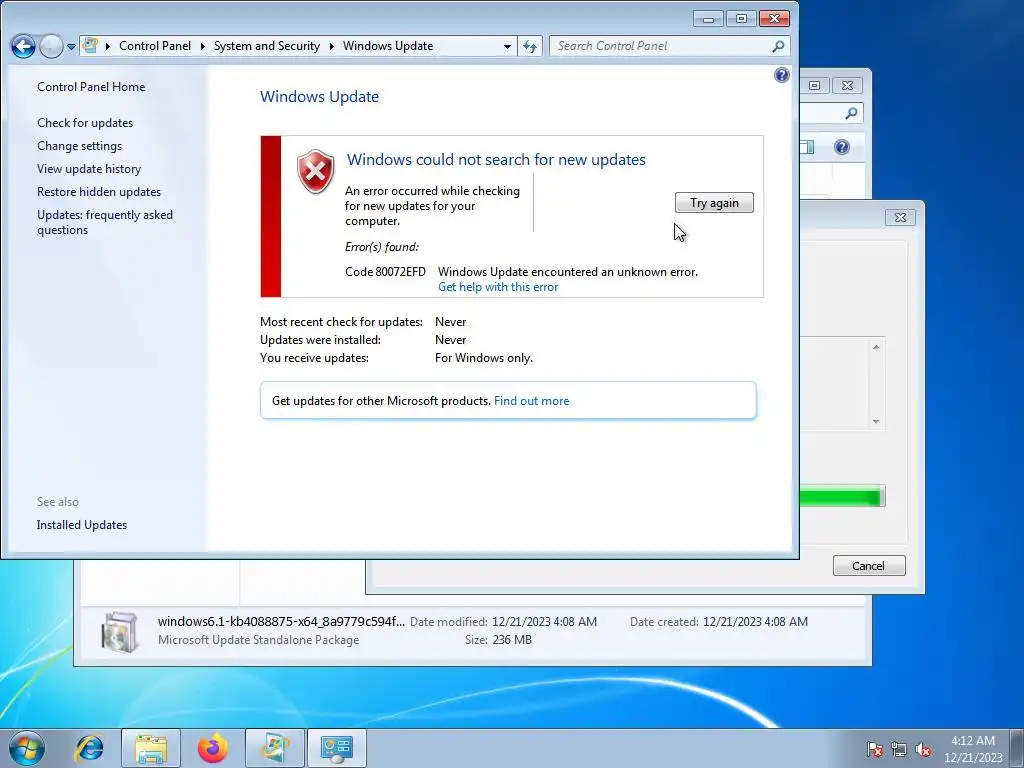Viewport: 1024px width, 768px height.
Task: Click the search magnifier icon in Control Panel
Action: coord(778,46)
